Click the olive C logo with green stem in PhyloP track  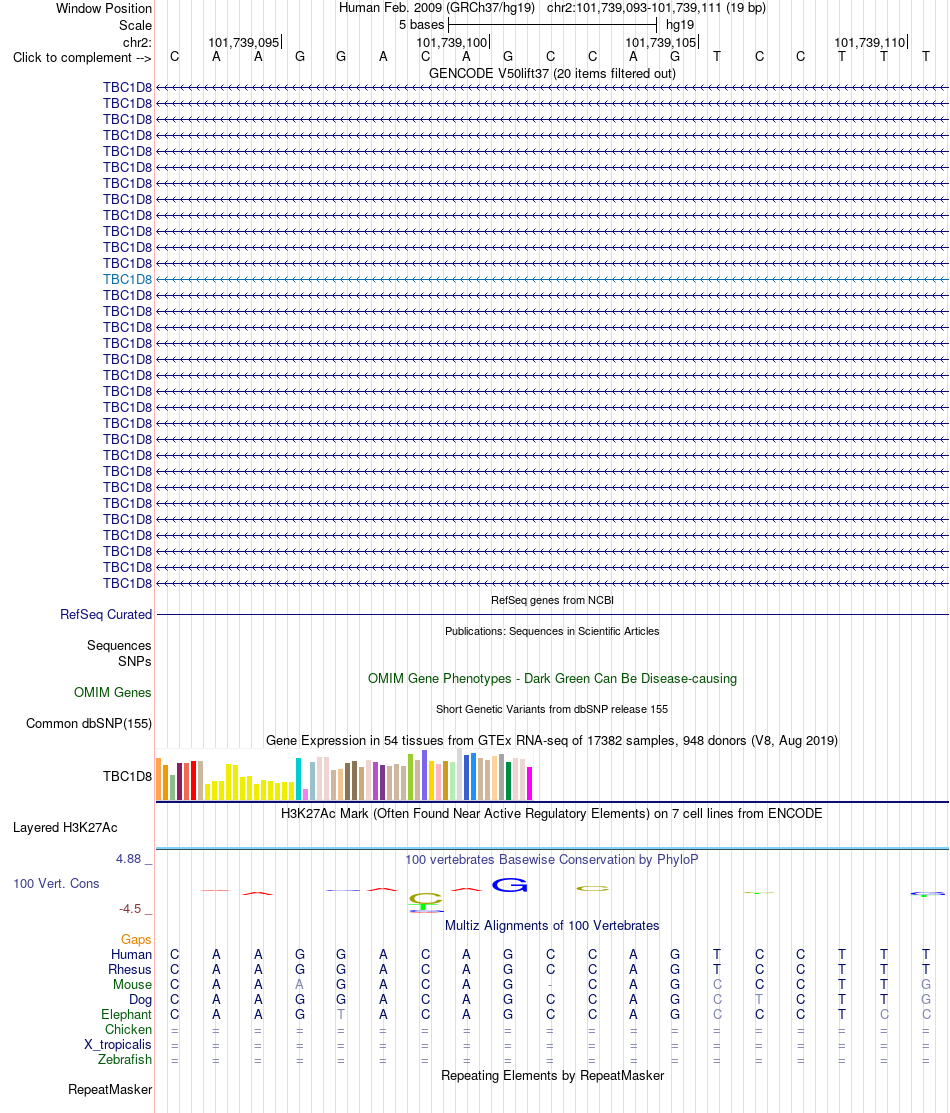coord(425,902)
